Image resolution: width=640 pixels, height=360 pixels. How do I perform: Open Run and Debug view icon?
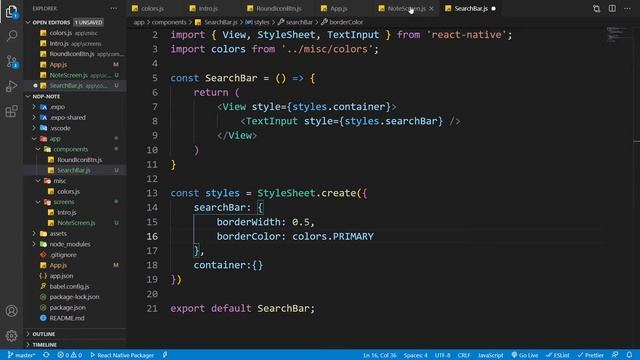pyautogui.click(x=11, y=86)
